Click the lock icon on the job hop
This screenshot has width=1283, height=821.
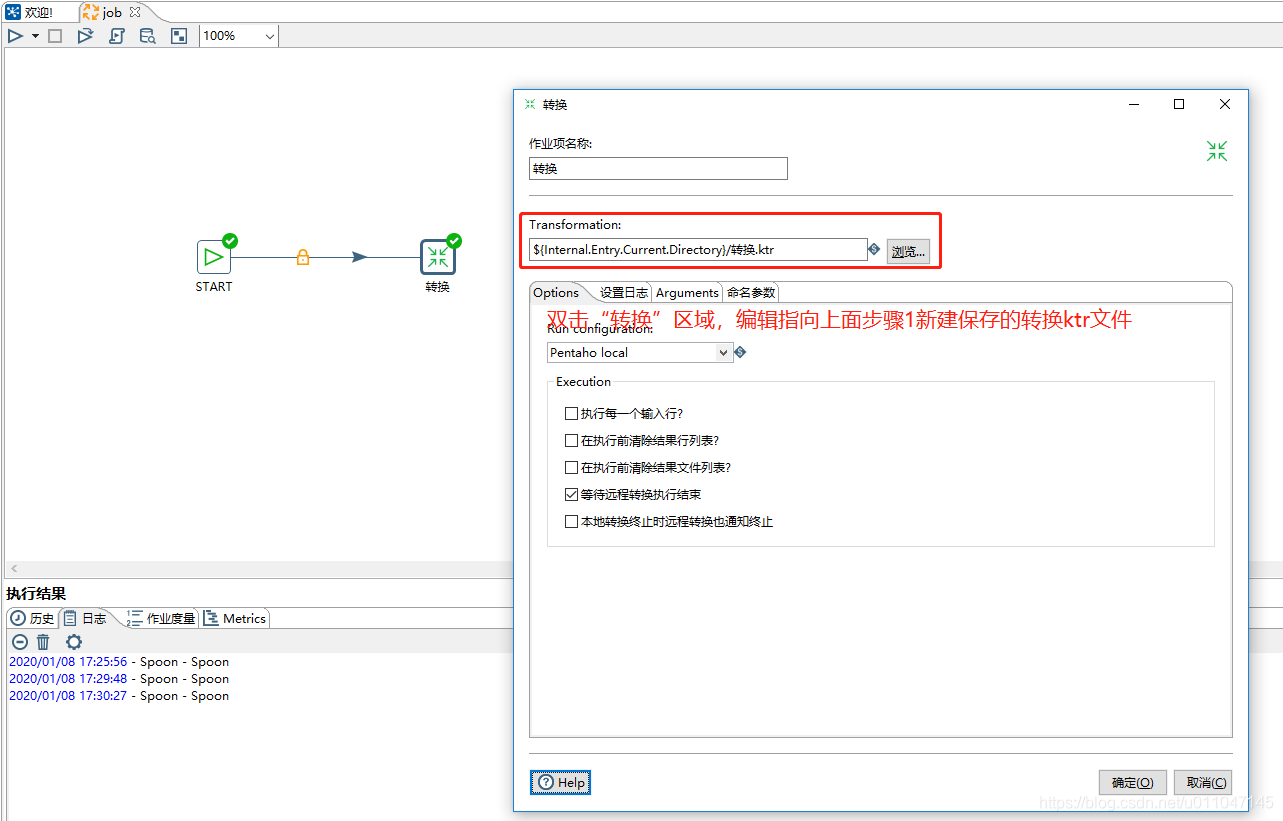click(x=303, y=257)
